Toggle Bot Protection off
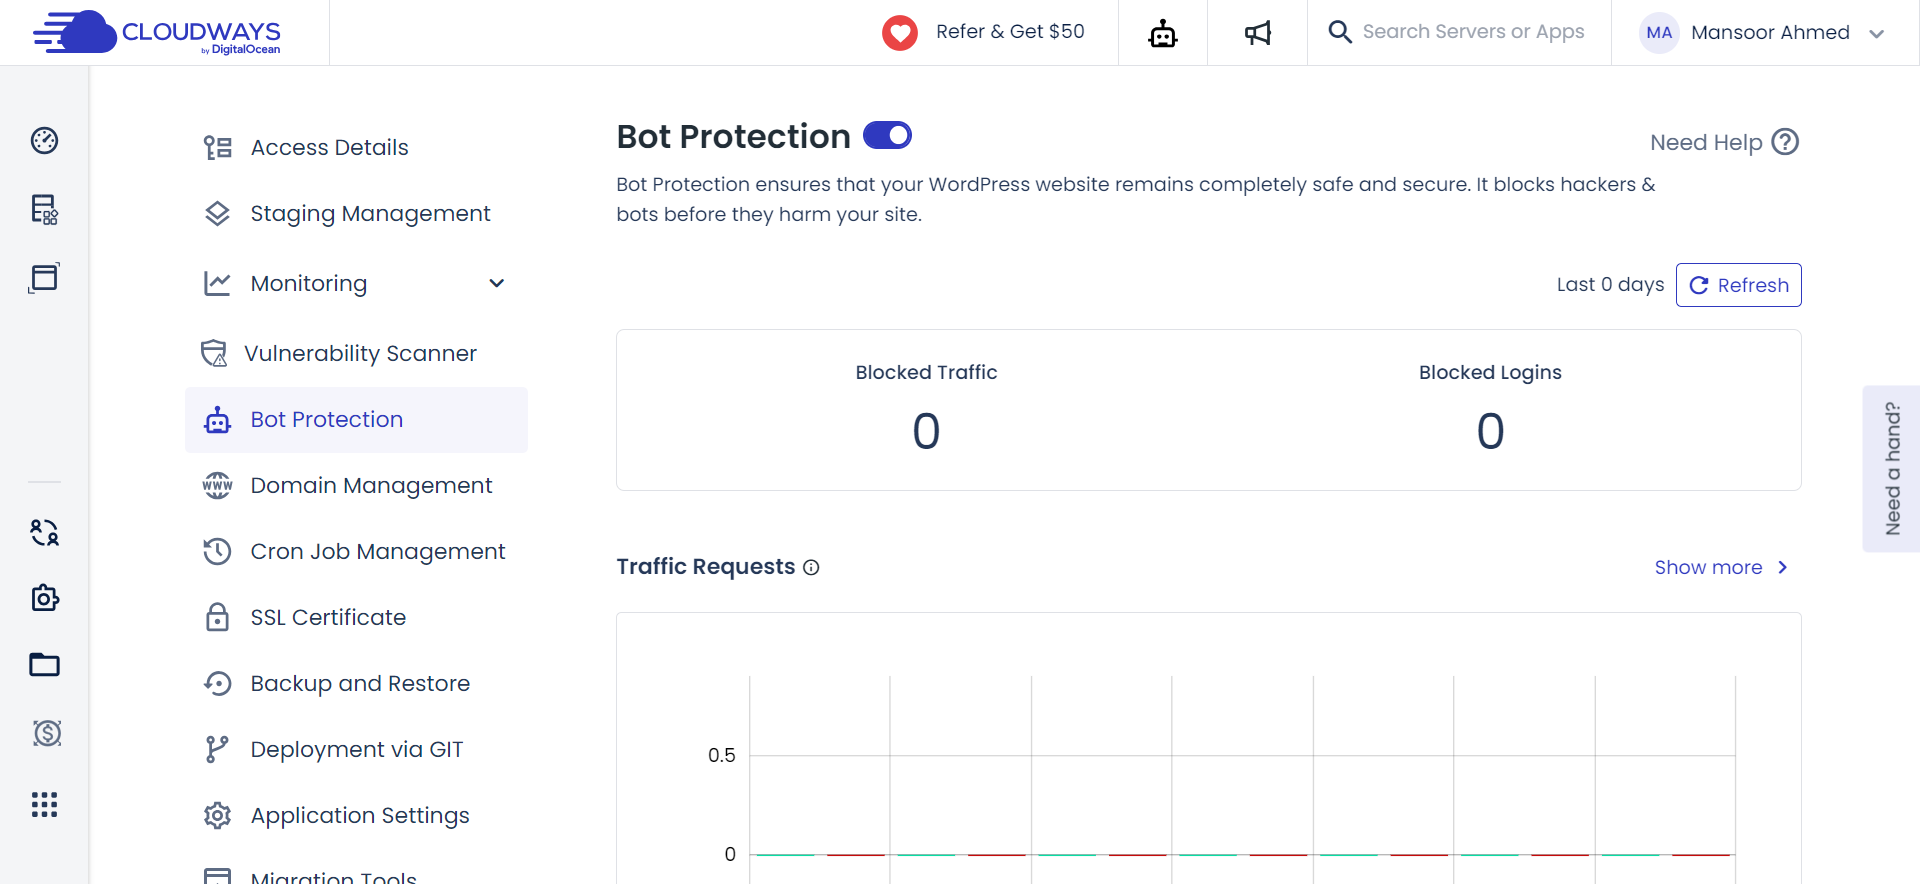This screenshot has height=884, width=1920. pos(887,135)
